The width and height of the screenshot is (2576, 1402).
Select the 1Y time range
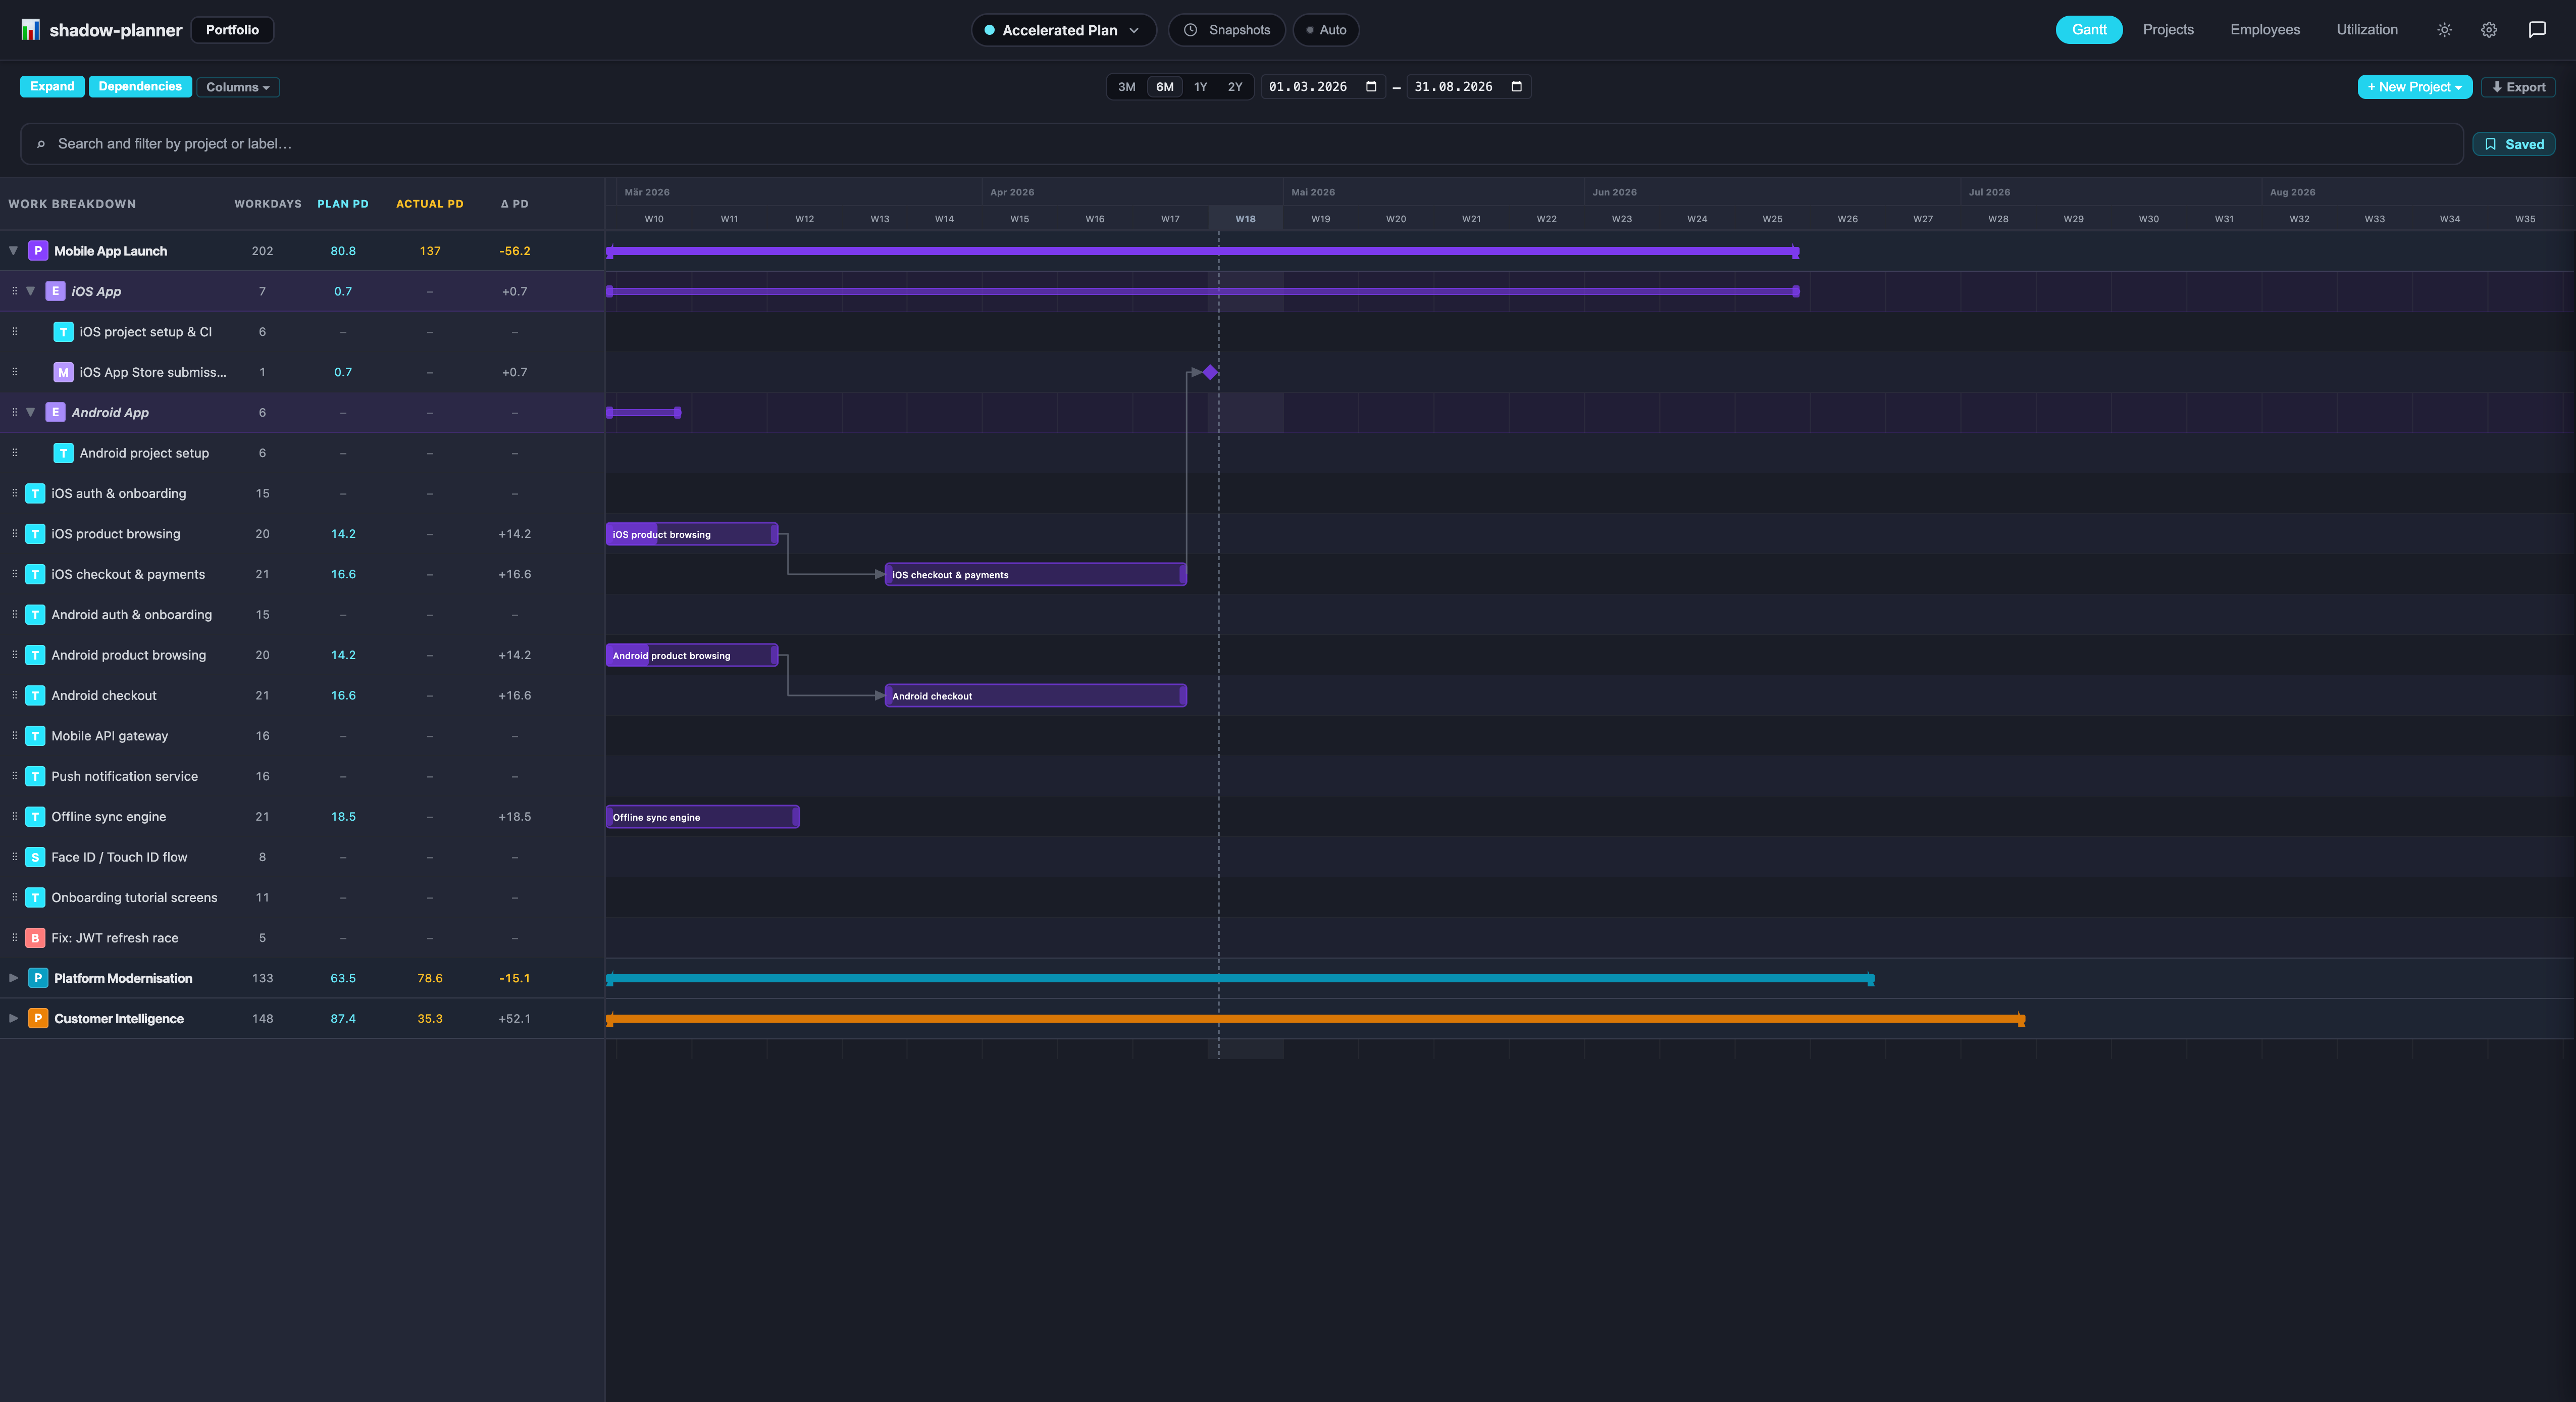point(1200,87)
